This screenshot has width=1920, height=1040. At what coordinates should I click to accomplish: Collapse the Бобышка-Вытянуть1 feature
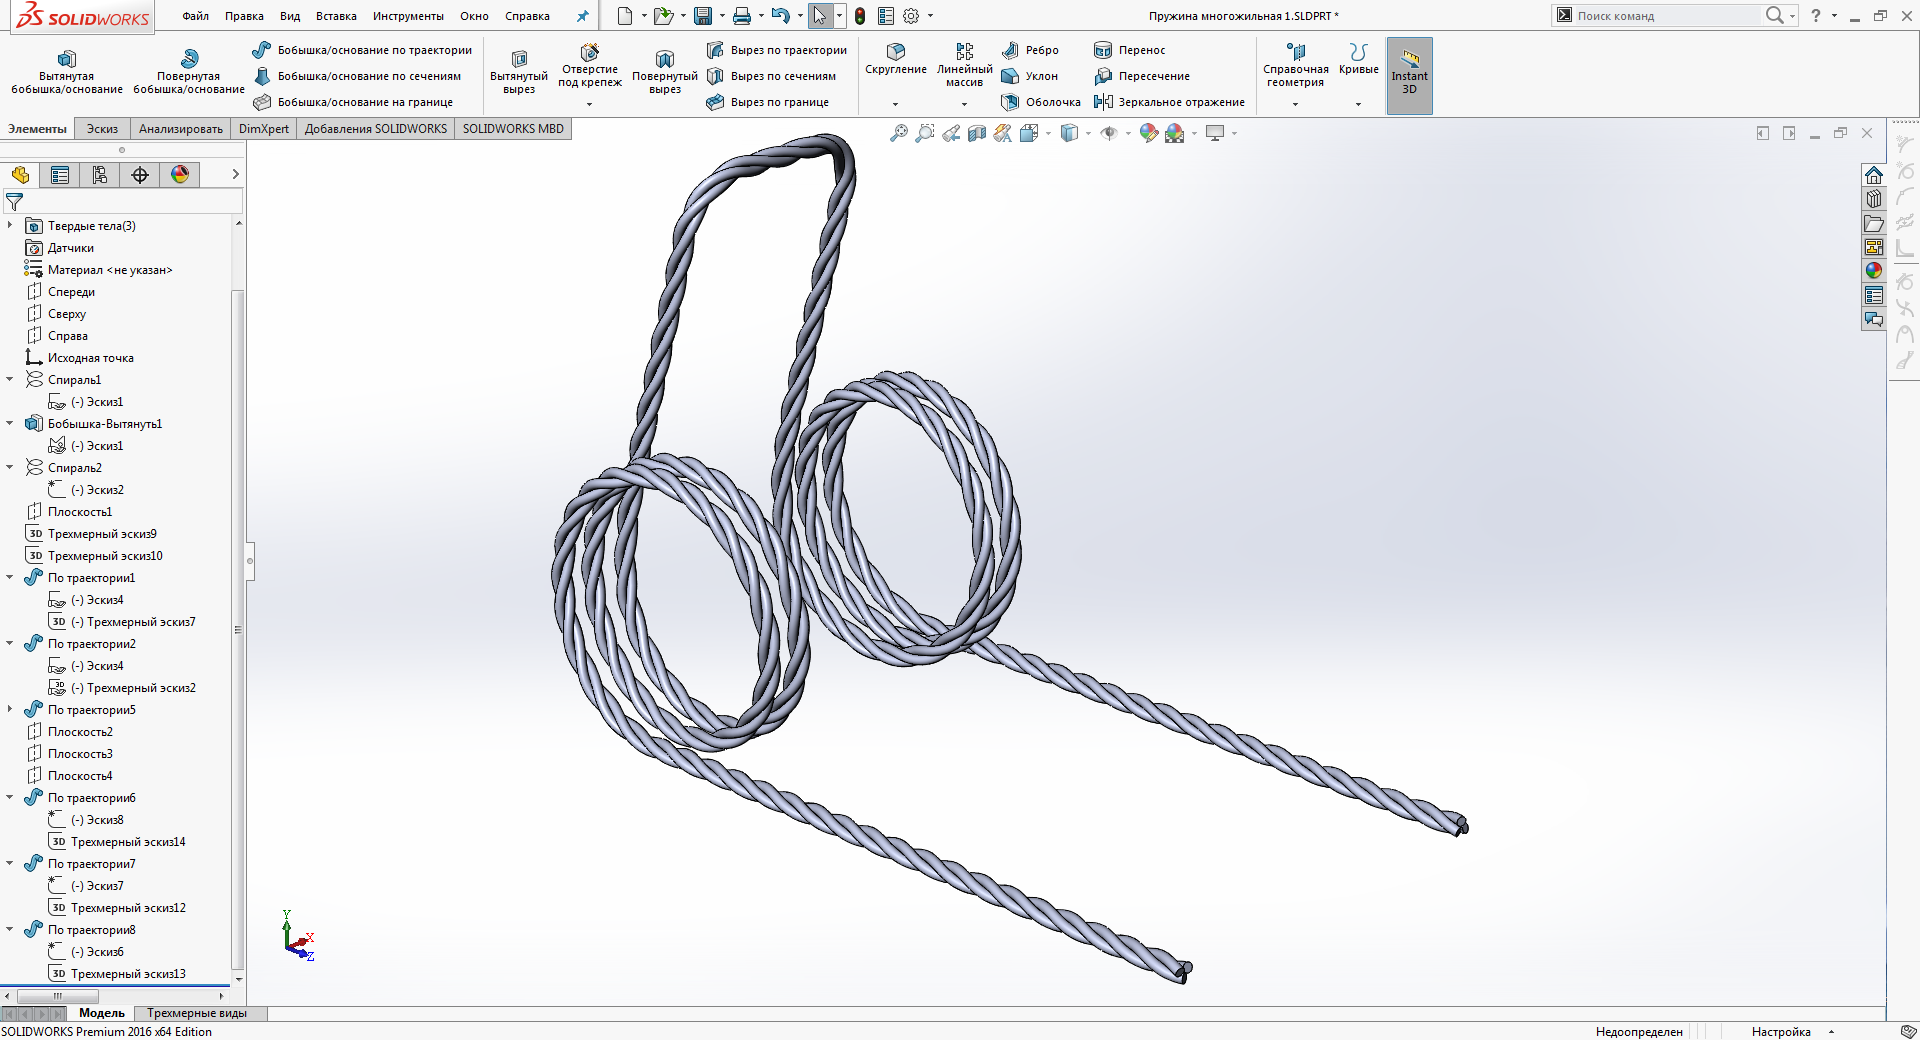coord(10,424)
